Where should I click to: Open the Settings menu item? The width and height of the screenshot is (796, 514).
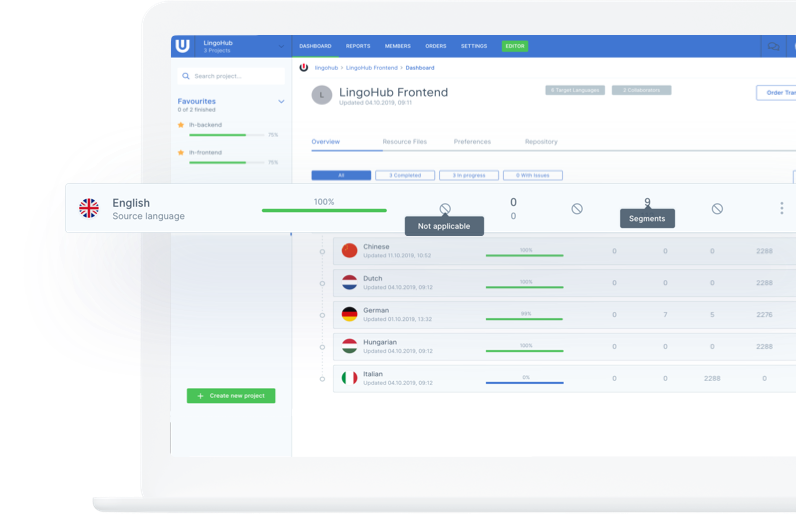(474, 46)
